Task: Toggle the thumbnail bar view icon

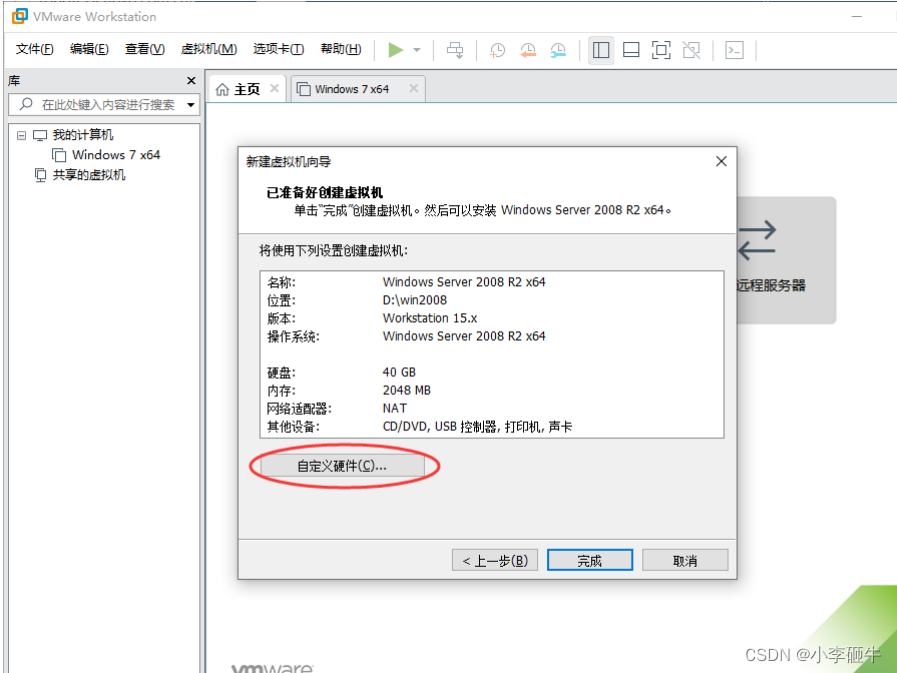Action: (x=631, y=50)
